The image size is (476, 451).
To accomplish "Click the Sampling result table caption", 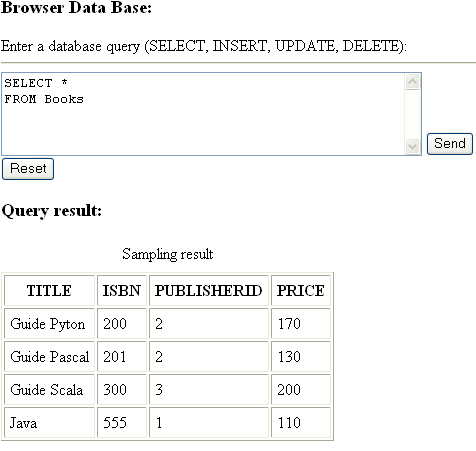I will pos(167,254).
